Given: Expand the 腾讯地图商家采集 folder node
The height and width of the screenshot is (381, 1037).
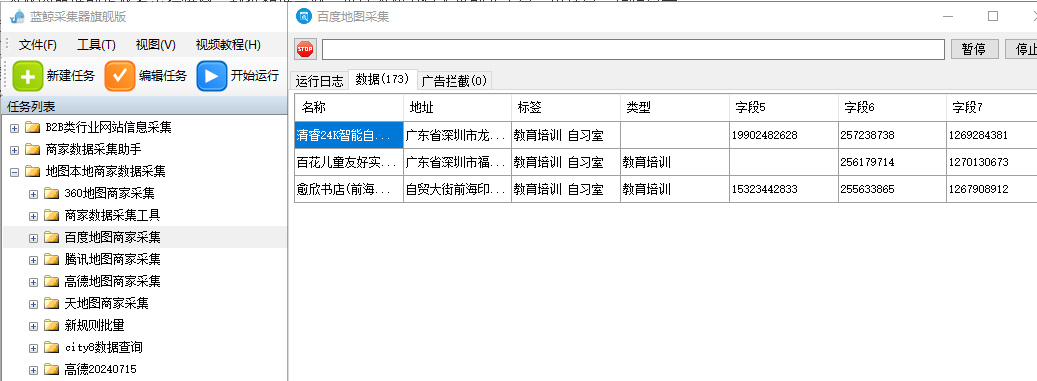Looking at the screenshot, I should (x=34, y=259).
